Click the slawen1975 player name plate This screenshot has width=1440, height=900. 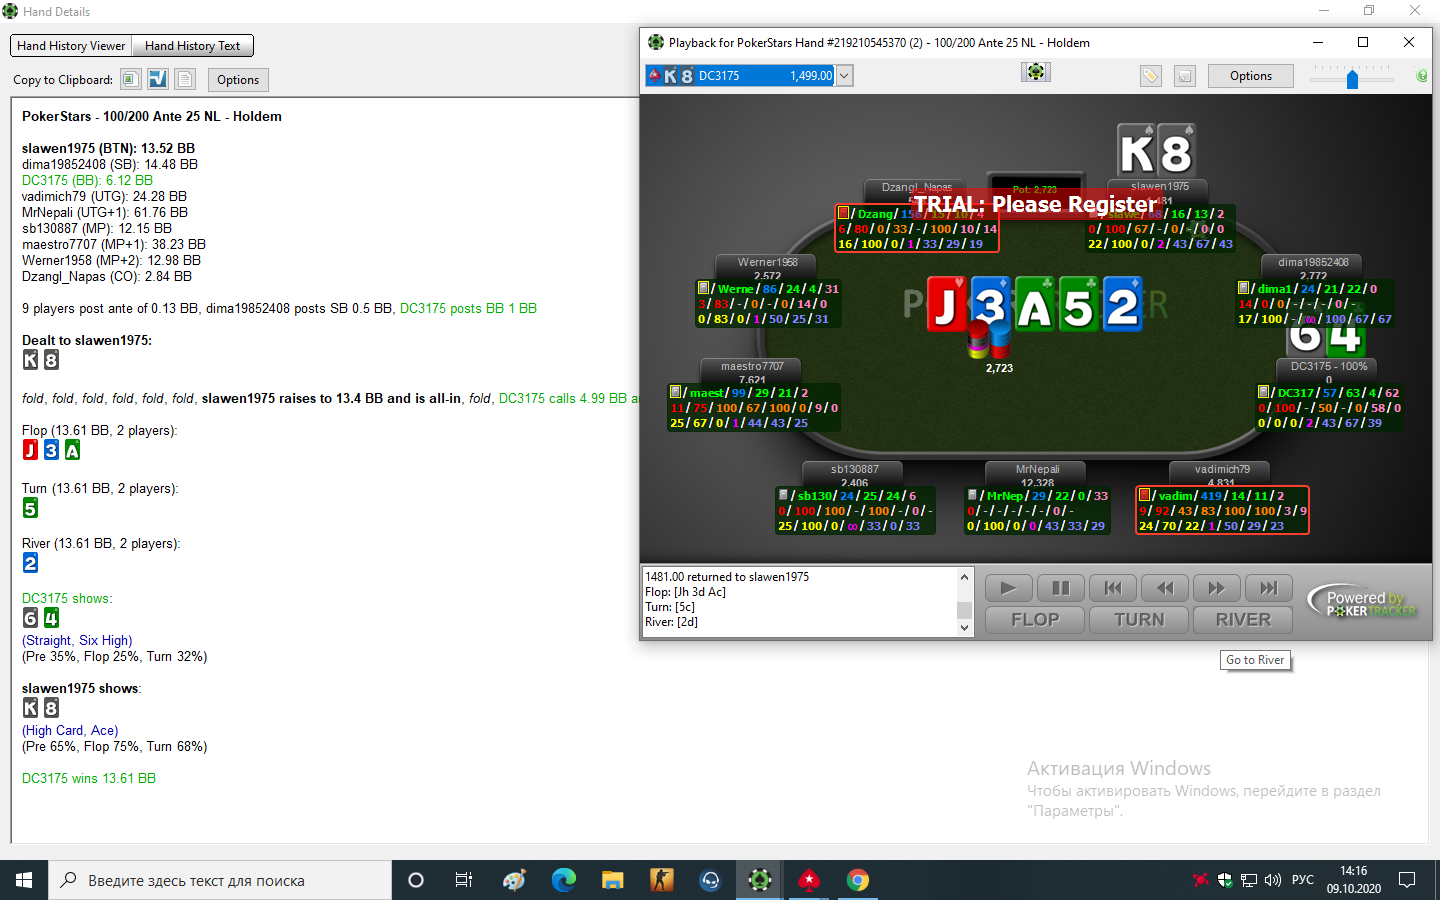coord(1160,187)
